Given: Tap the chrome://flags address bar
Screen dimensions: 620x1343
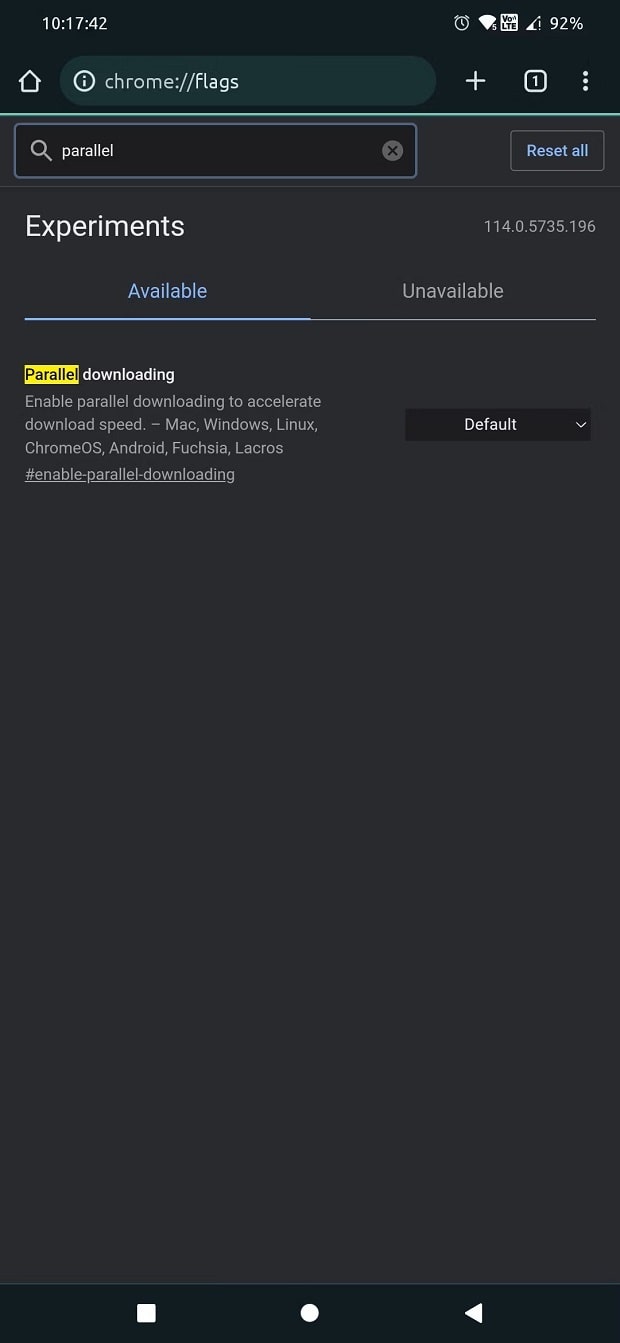Looking at the screenshot, I should (x=248, y=81).
